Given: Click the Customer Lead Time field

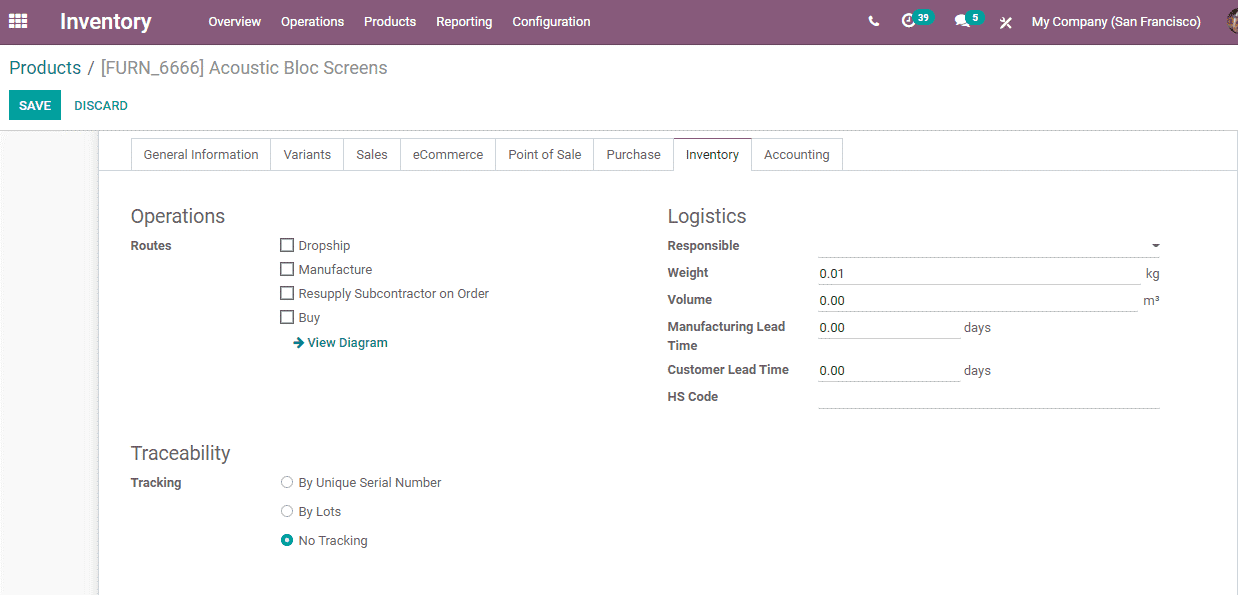Looking at the screenshot, I should point(889,370).
